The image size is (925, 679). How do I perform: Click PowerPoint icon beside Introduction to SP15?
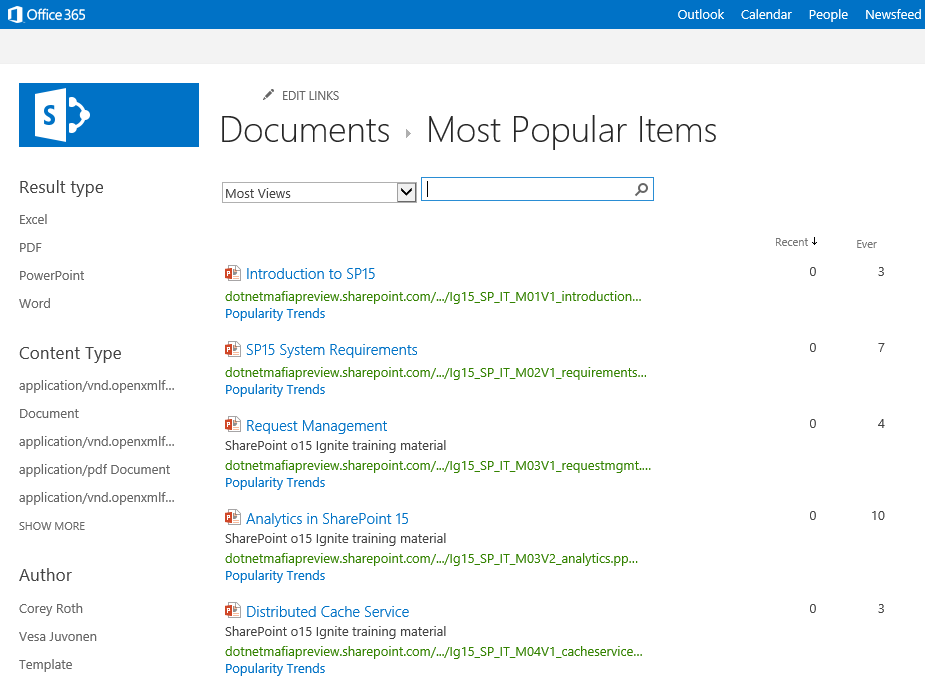[x=232, y=273]
